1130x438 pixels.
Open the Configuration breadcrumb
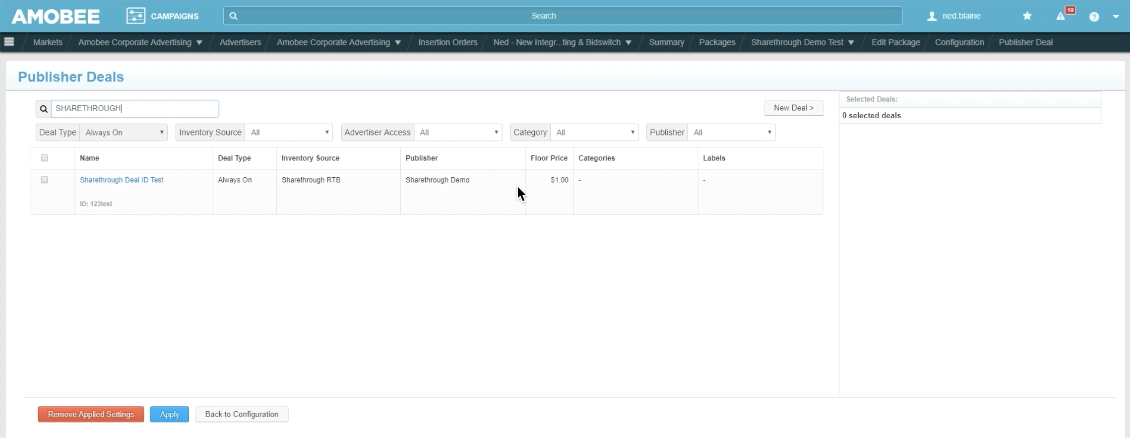tap(959, 43)
